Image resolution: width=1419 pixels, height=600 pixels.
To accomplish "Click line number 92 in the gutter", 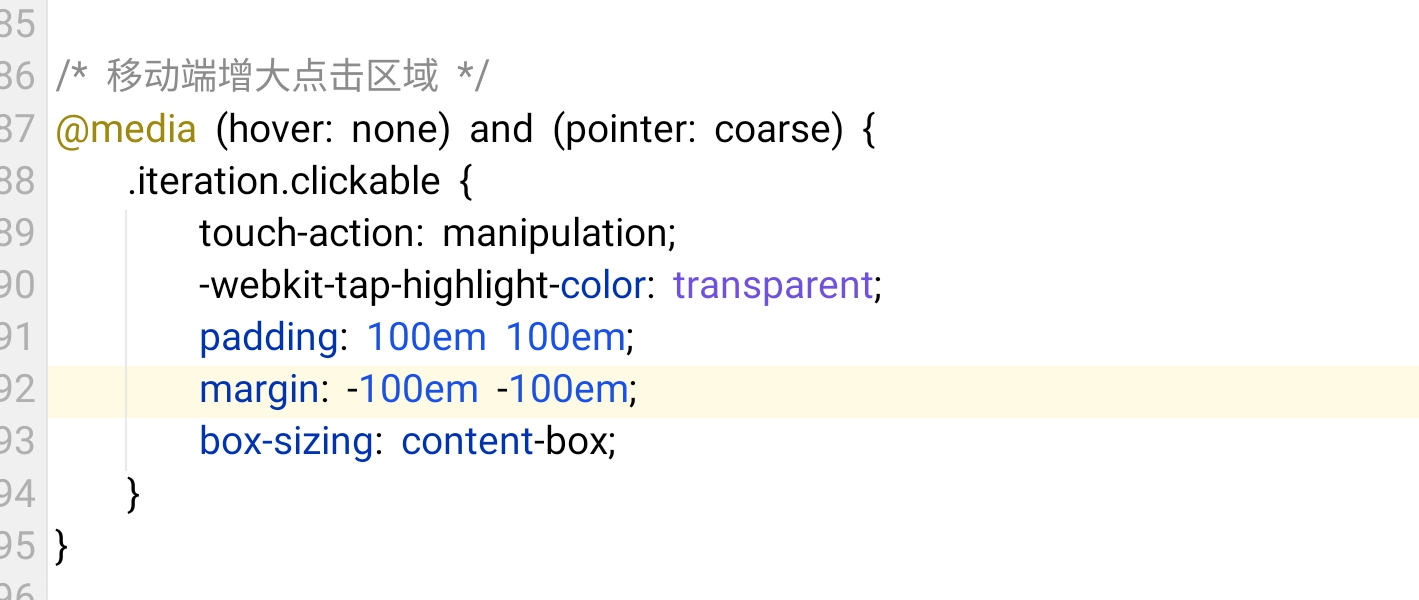I will click(x=18, y=389).
